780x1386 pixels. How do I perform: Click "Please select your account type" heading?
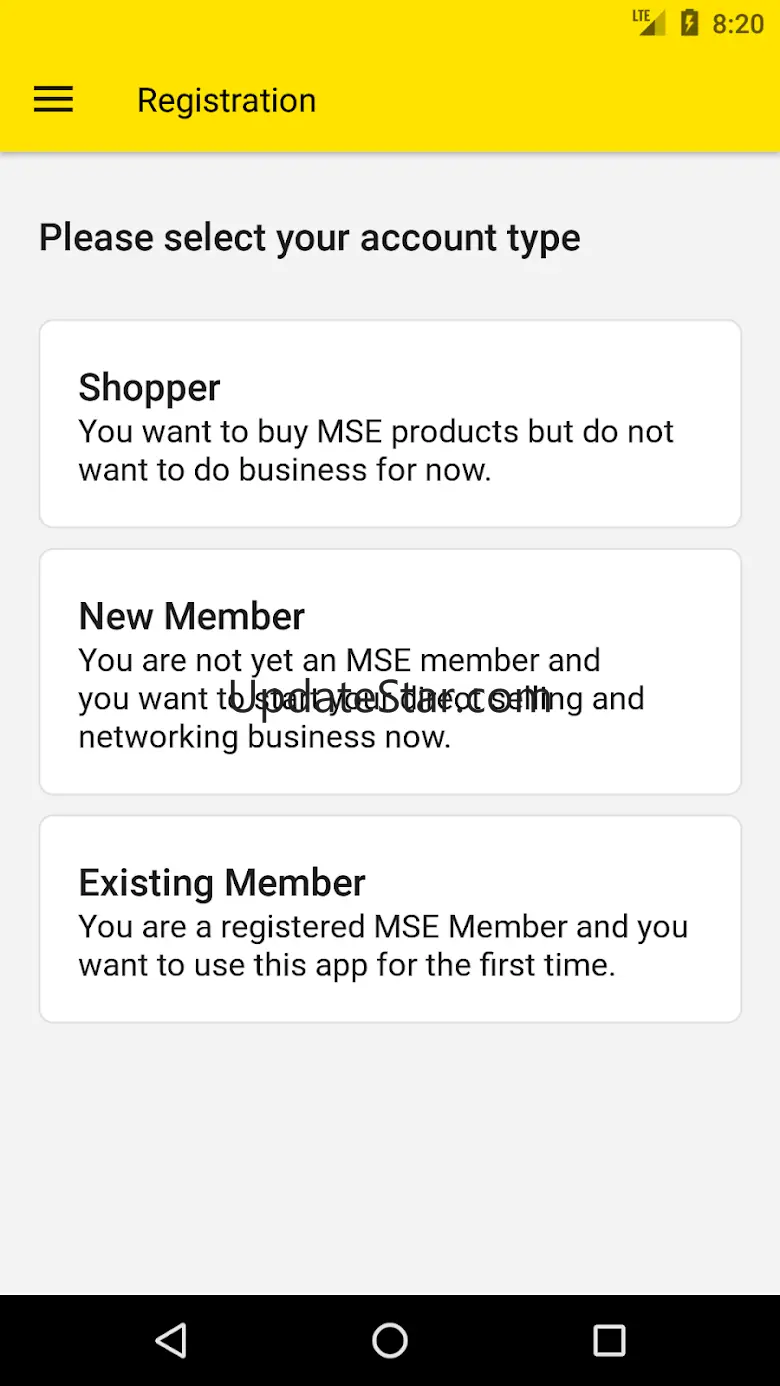click(x=309, y=238)
